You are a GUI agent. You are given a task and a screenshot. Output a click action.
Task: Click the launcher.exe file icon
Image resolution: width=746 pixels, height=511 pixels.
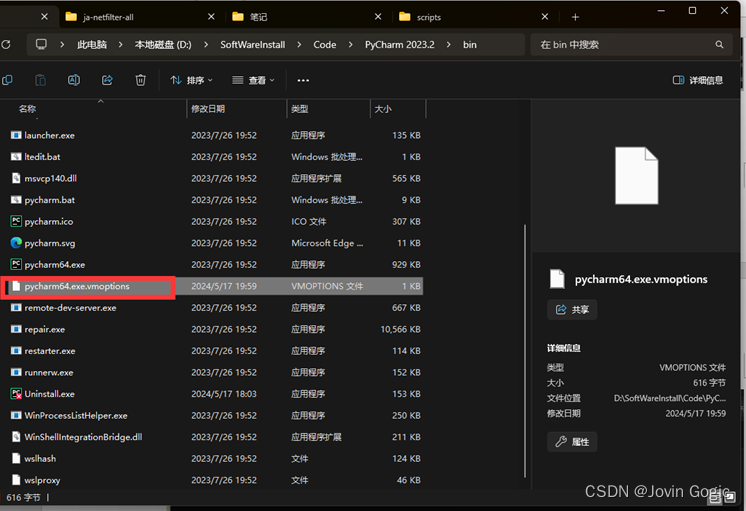click(16, 135)
